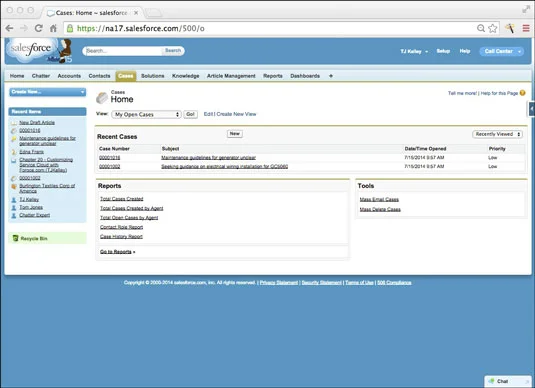Open case 00001002 in Recent Cases table
The image size is (535, 388).
[x=110, y=167]
